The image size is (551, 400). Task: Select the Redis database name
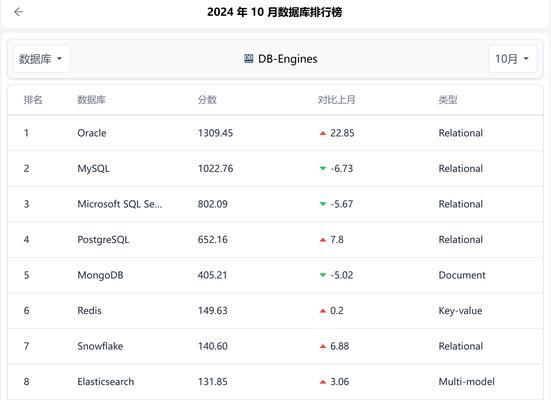(89, 311)
